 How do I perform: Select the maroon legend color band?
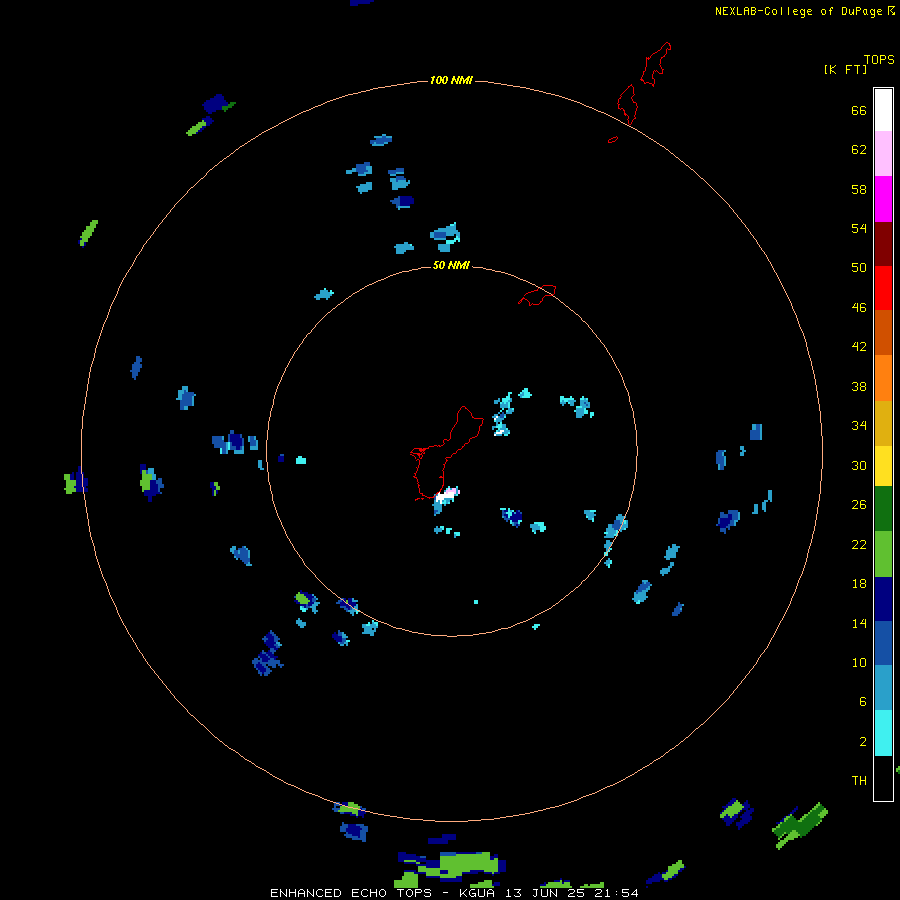click(883, 244)
